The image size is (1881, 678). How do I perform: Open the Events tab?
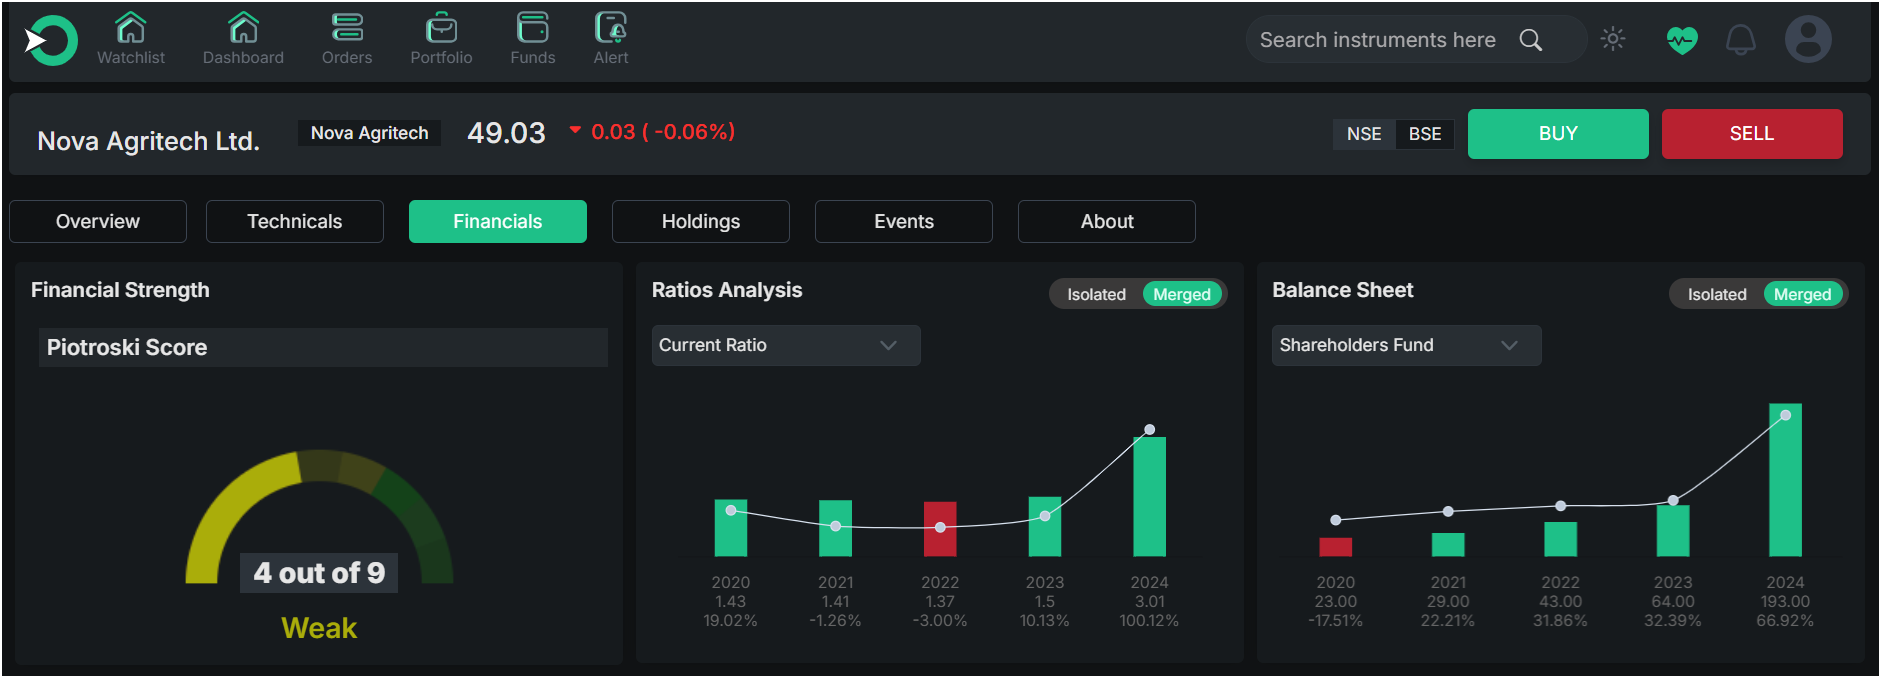click(904, 221)
